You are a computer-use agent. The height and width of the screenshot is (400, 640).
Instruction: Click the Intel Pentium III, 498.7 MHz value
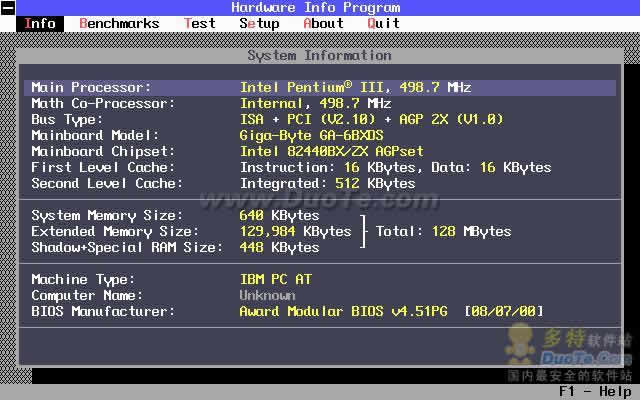(356, 87)
